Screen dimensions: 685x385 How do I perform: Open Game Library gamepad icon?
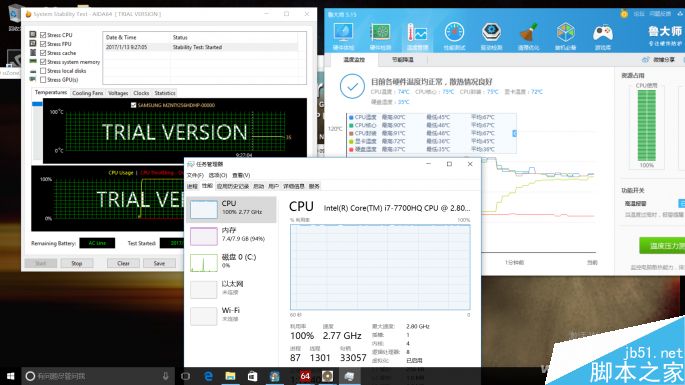[x=603, y=33]
